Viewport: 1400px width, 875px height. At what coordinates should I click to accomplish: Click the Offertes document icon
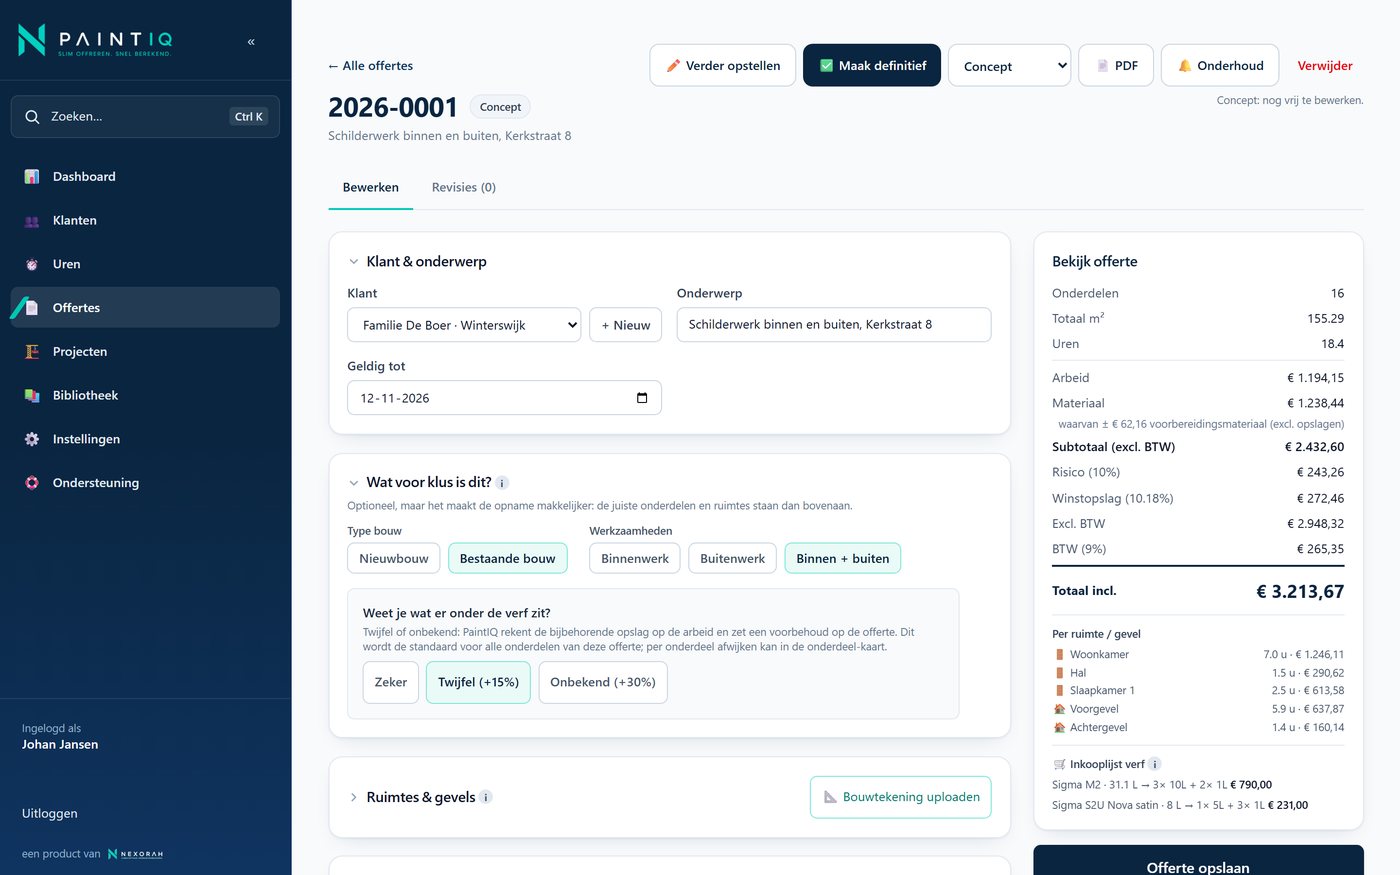click(32, 308)
